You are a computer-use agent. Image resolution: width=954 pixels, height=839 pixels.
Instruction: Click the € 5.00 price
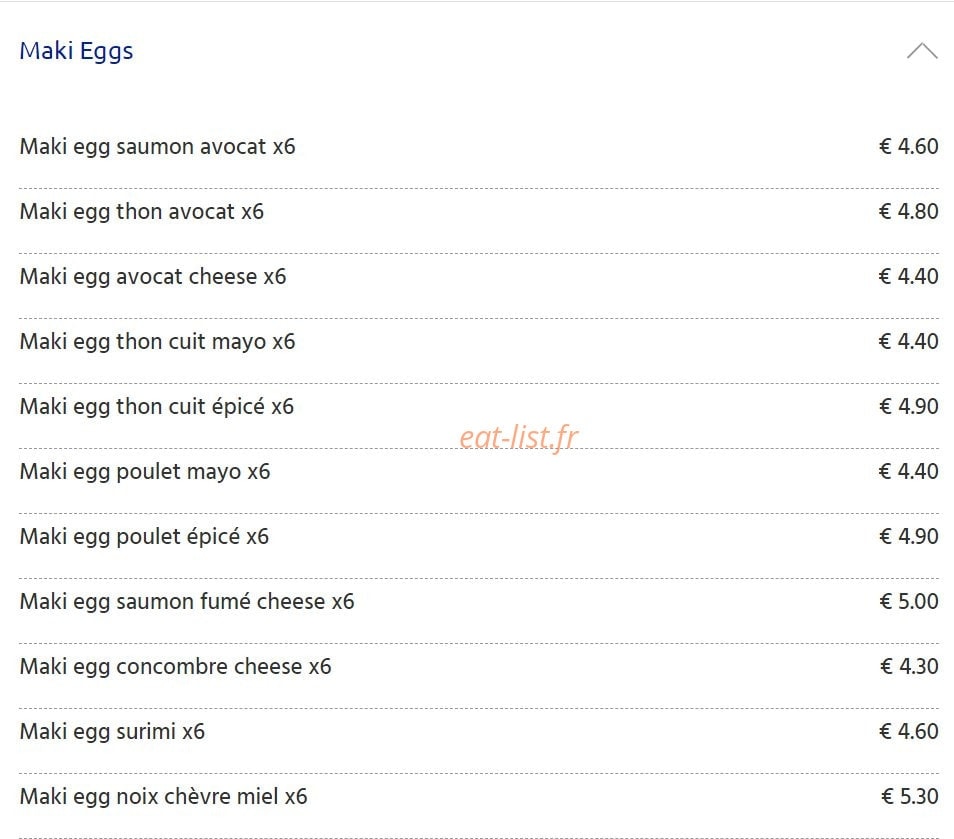909,602
